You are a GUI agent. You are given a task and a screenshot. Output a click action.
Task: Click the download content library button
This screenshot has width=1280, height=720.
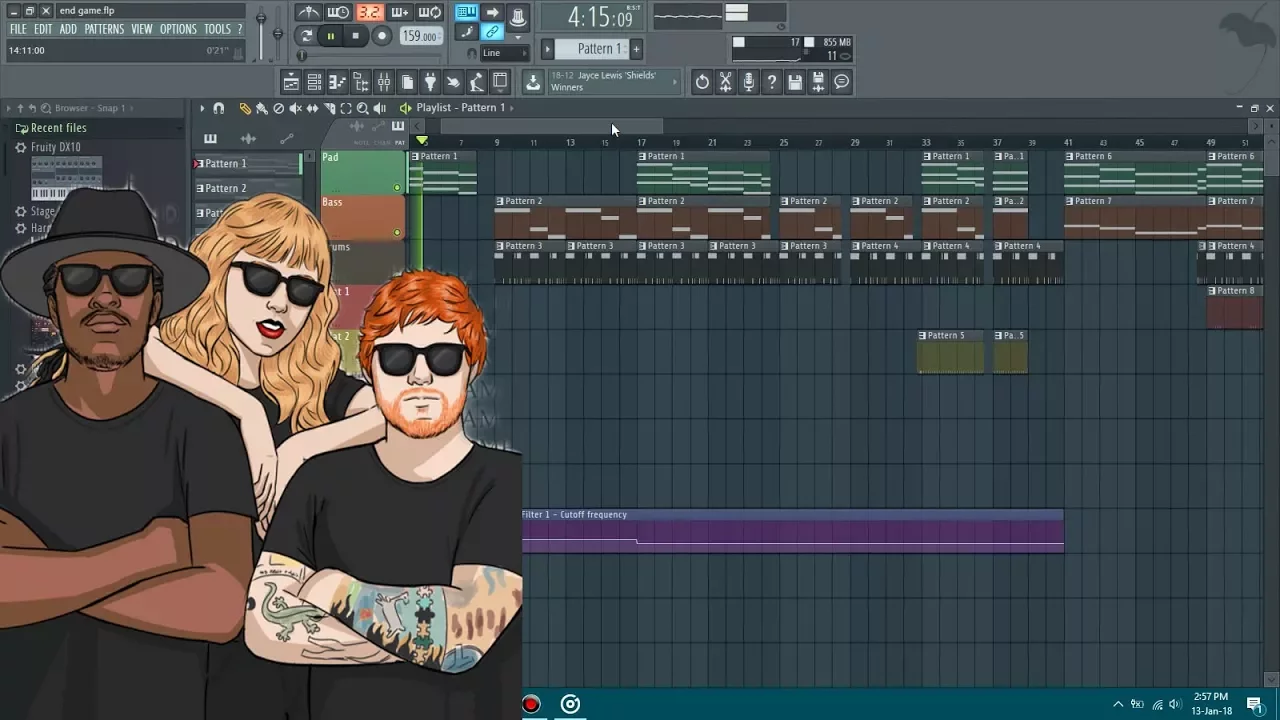(533, 82)
